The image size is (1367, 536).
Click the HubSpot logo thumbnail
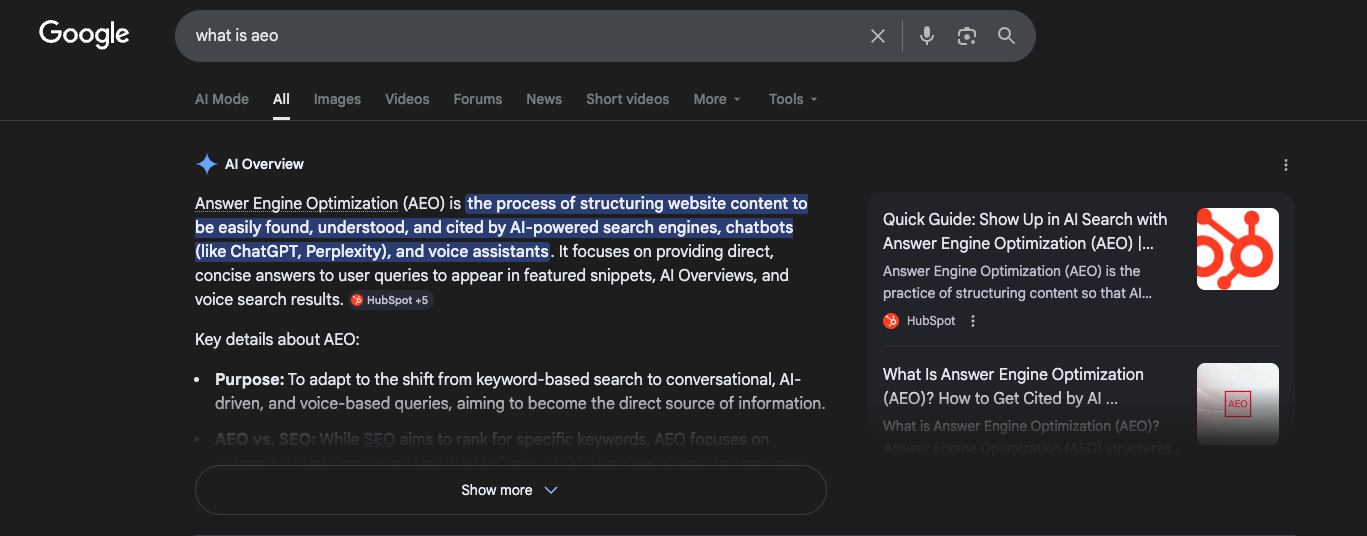coord(1238,249)
